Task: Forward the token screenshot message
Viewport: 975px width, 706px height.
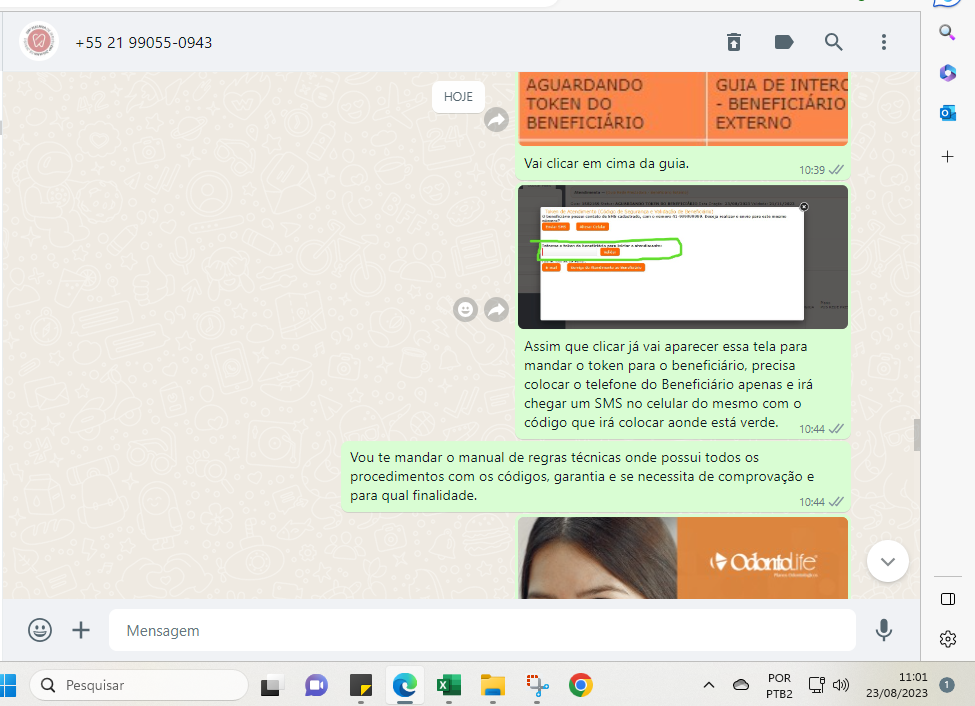Action: (x=496, y=309)
